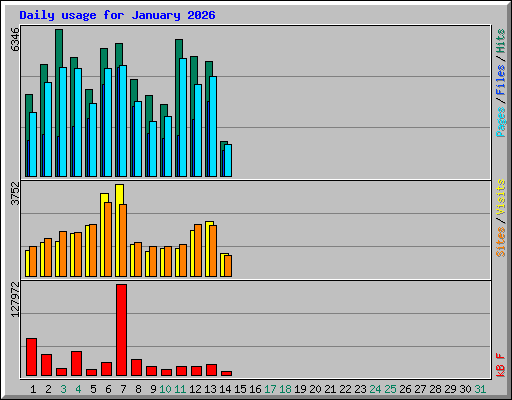
Task: Select the red KB bar for day 1
Action: pos(31,357)
